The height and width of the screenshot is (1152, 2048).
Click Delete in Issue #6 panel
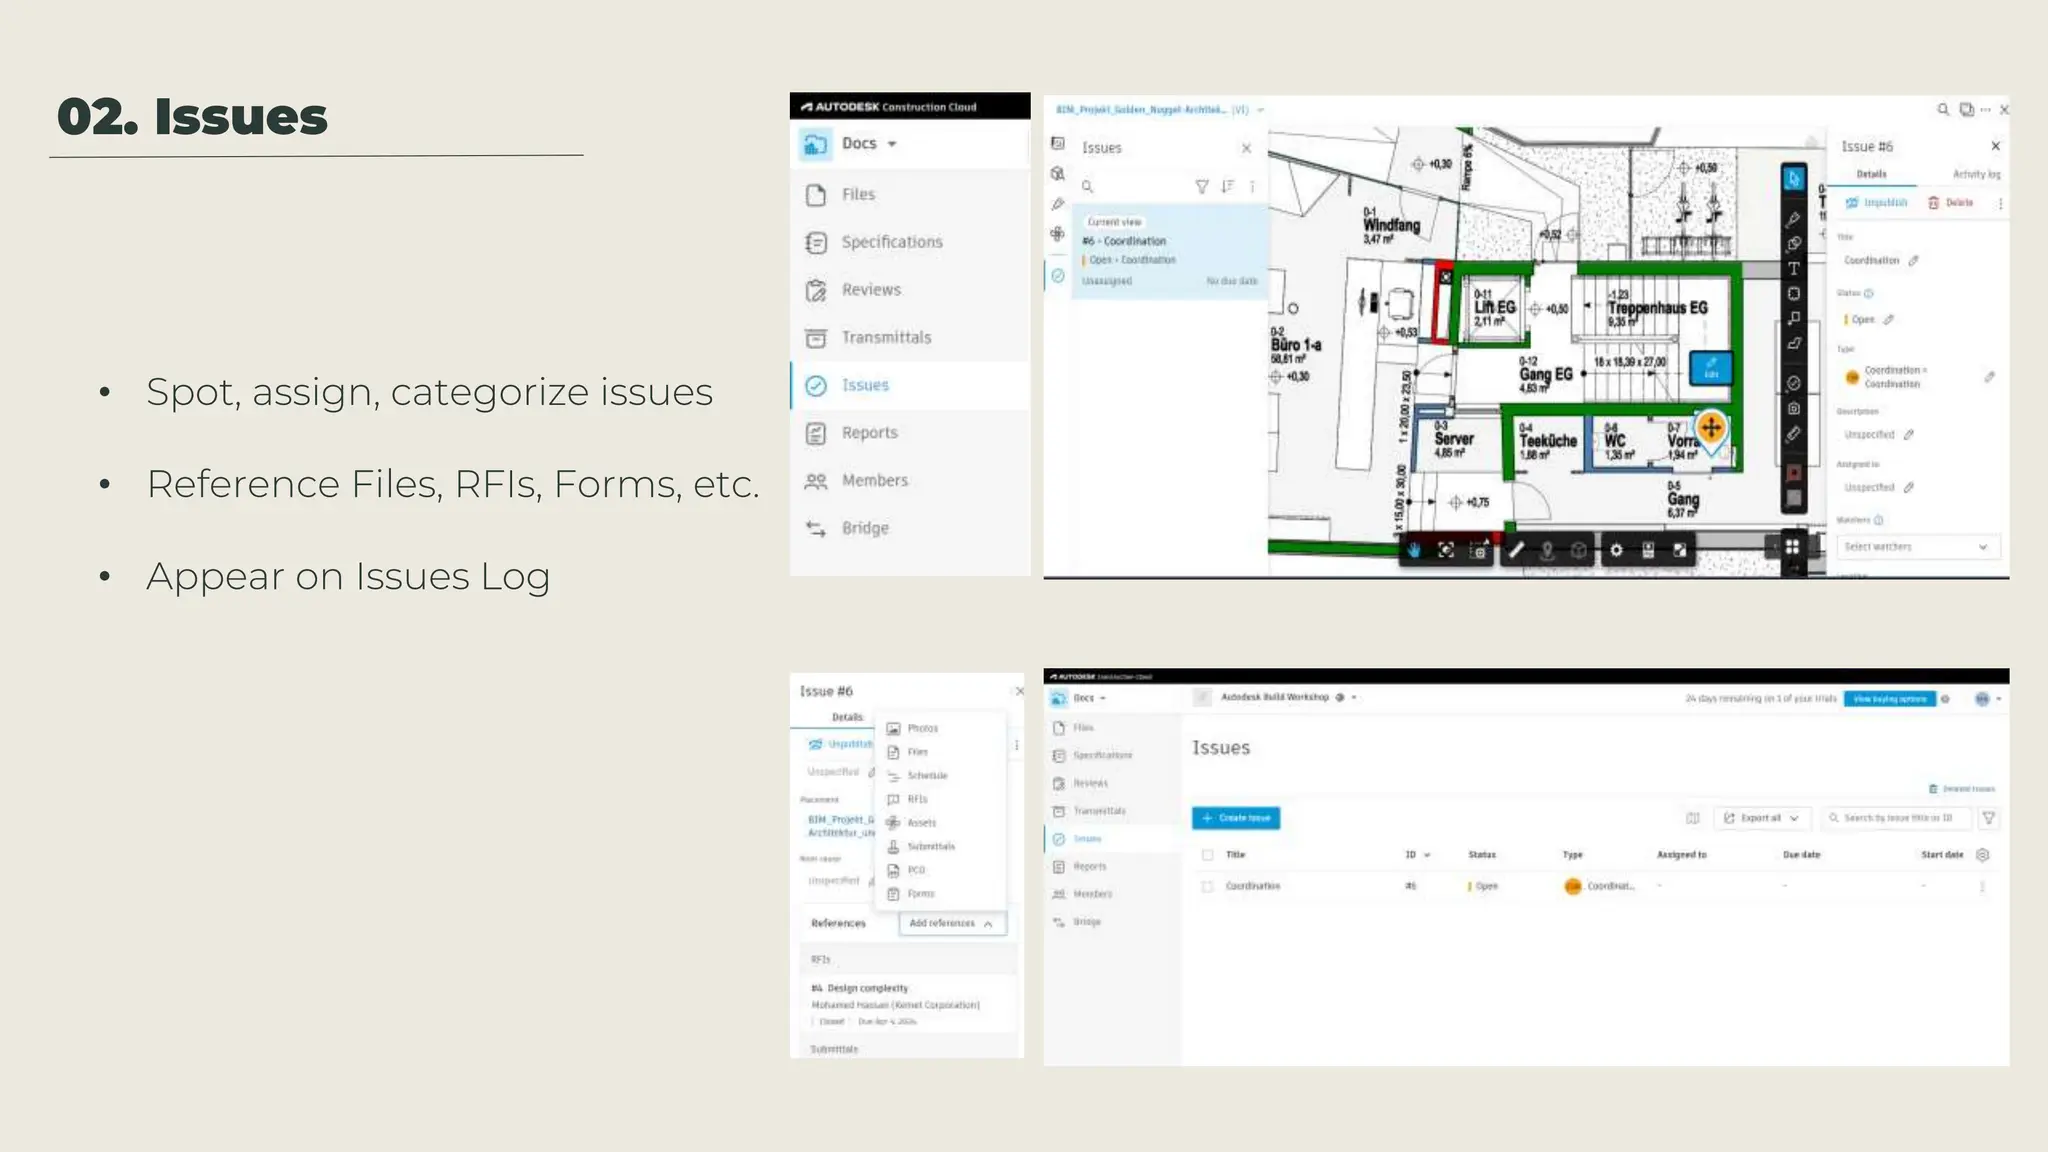(x=1951, y=203)
